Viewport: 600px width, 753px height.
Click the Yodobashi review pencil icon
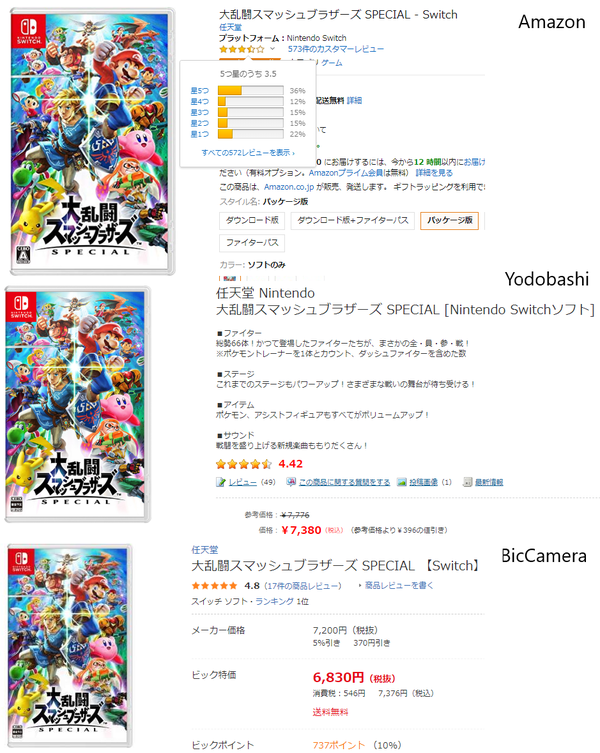(x=220, y=482)
